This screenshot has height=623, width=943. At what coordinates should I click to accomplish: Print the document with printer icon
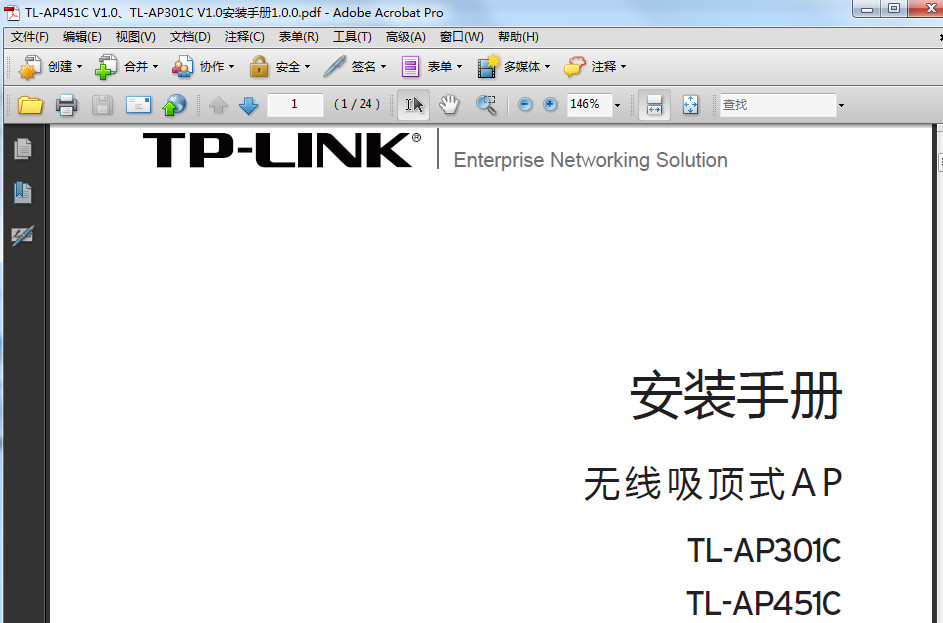[x=67, y=105]
